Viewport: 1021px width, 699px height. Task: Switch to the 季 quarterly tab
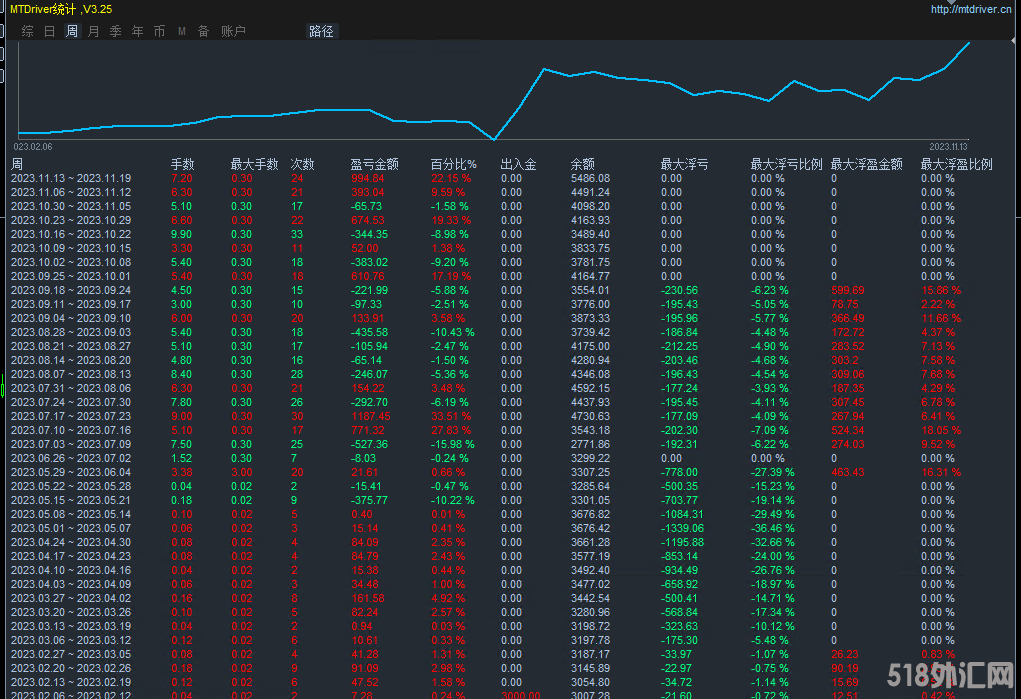[x=116, y=31]
